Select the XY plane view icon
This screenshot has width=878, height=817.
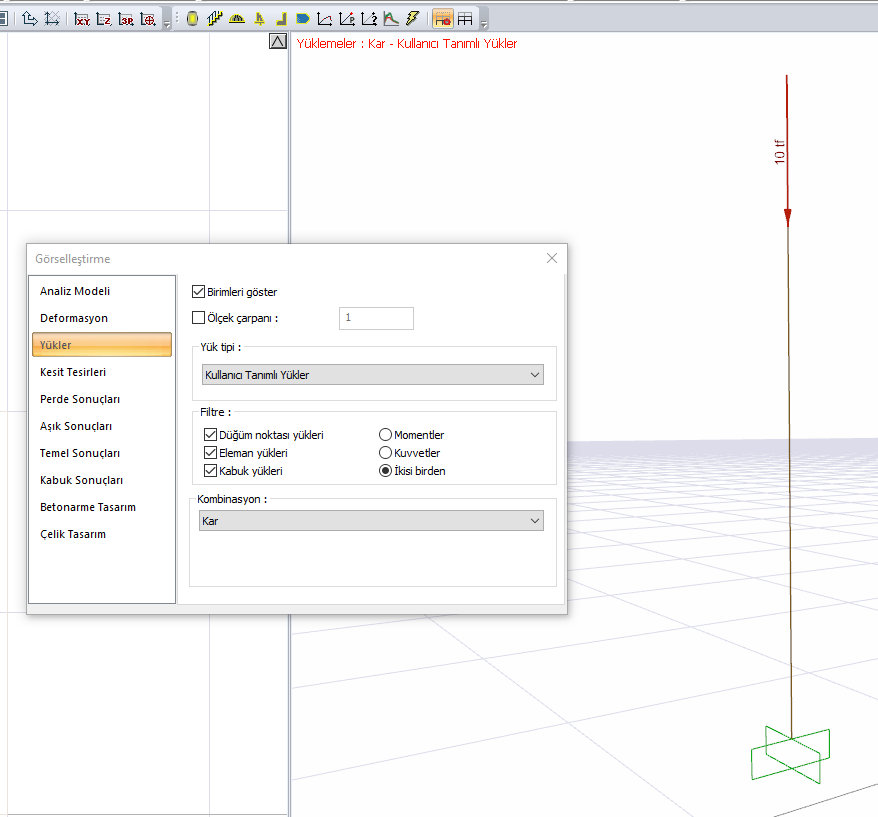coord(82,20)
